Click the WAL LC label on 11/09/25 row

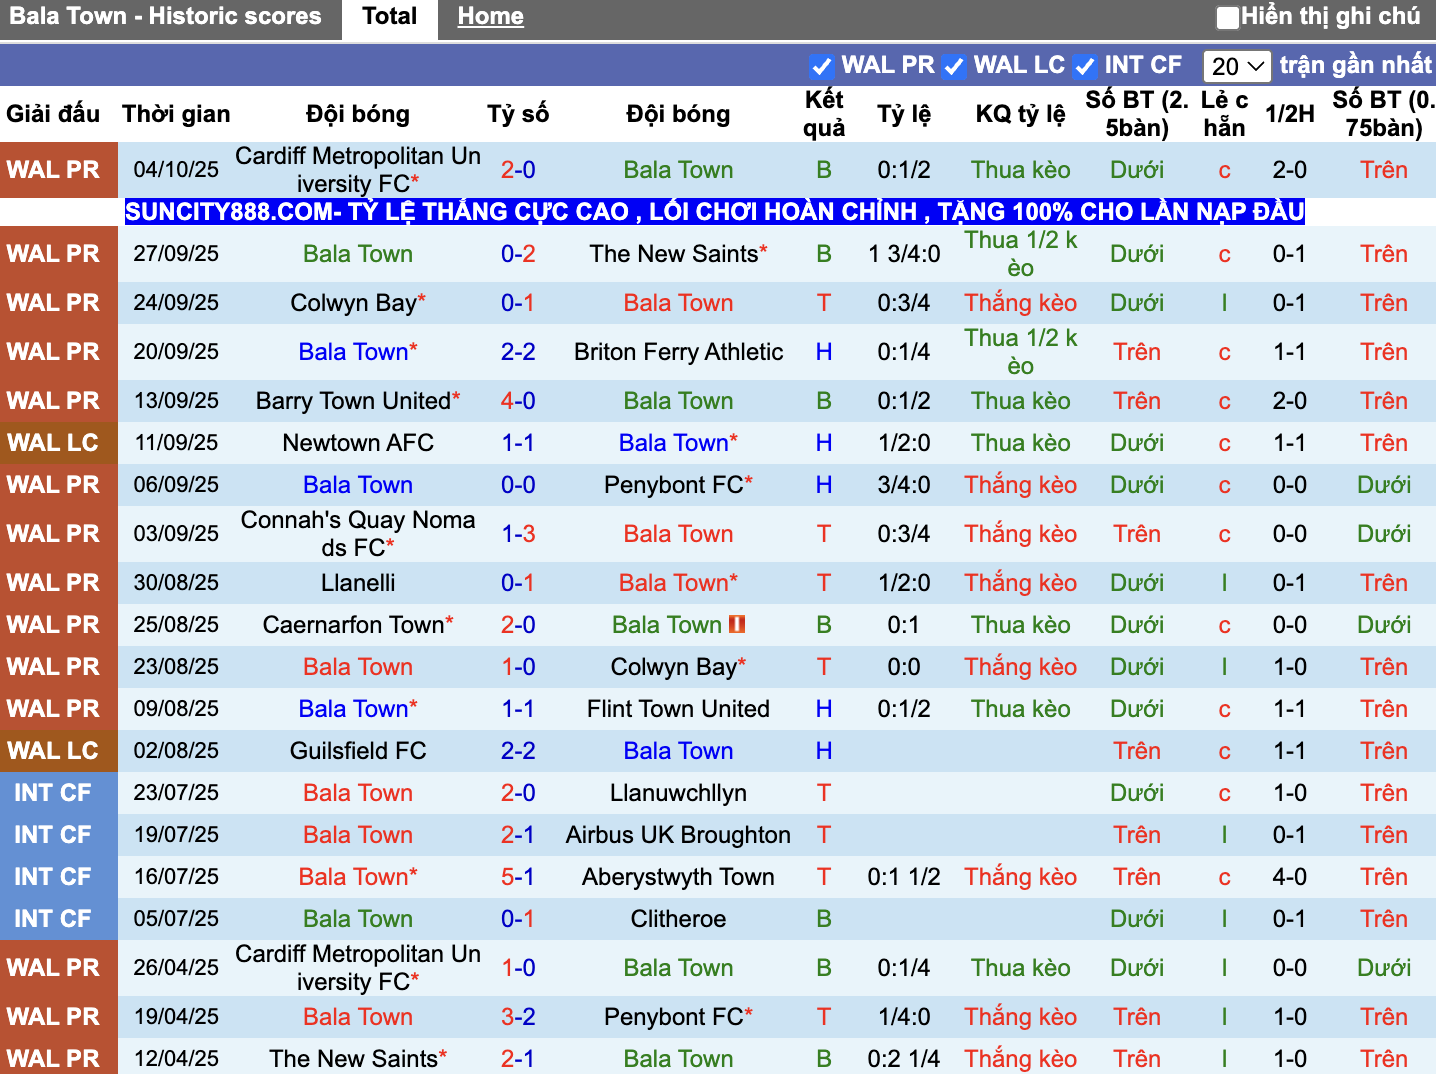[53, 443]
